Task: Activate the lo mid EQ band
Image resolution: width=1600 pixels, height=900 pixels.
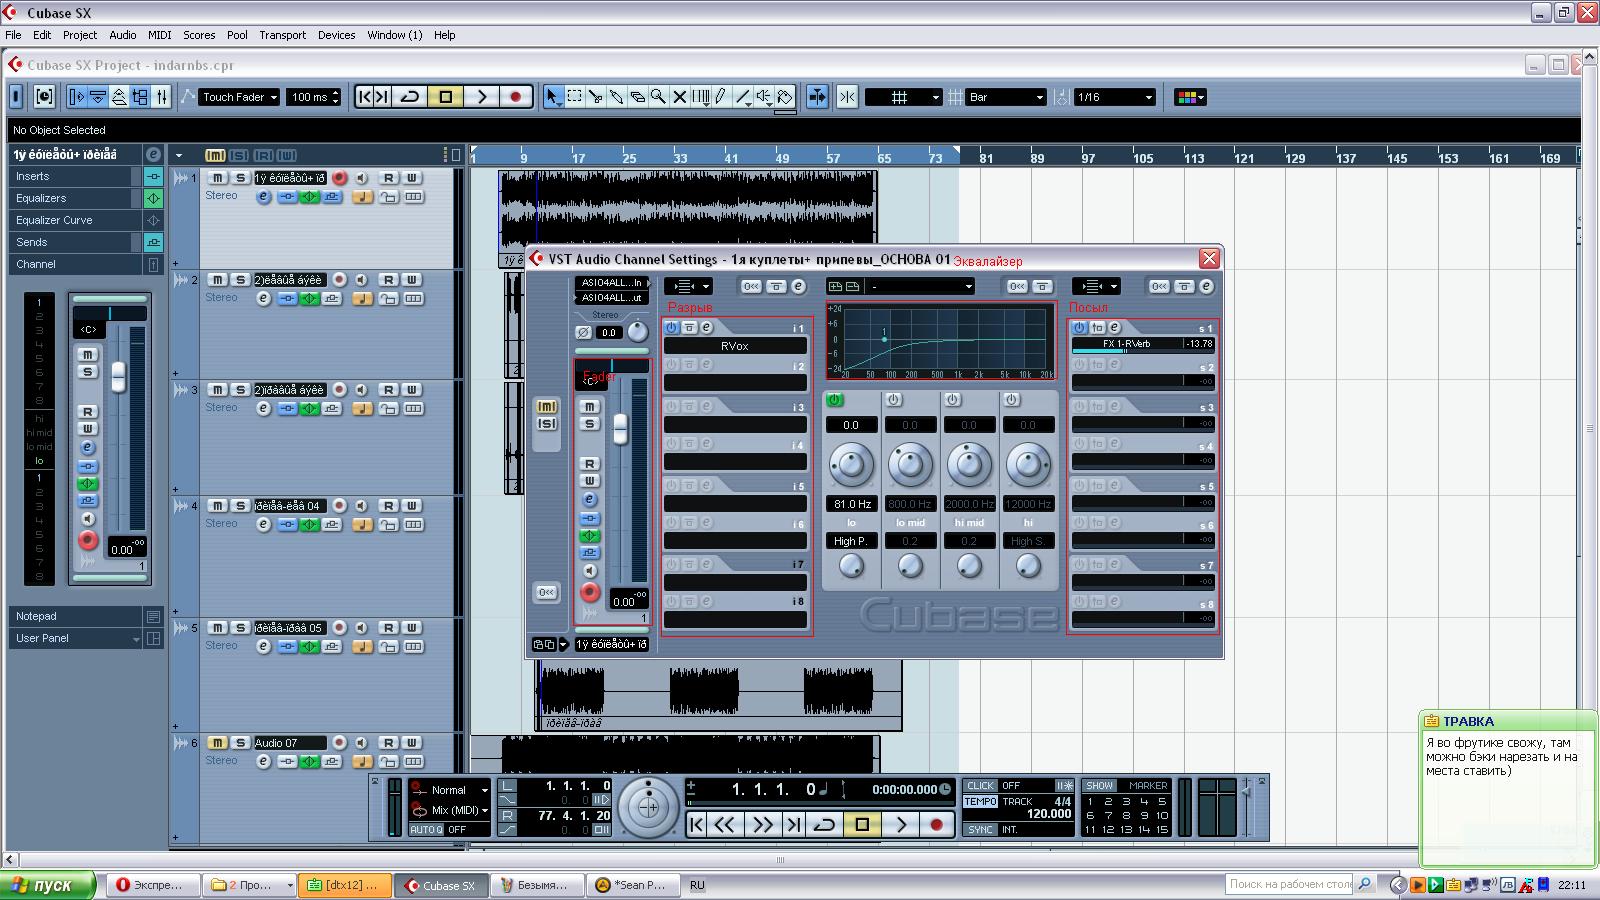Action: point(894,400)
